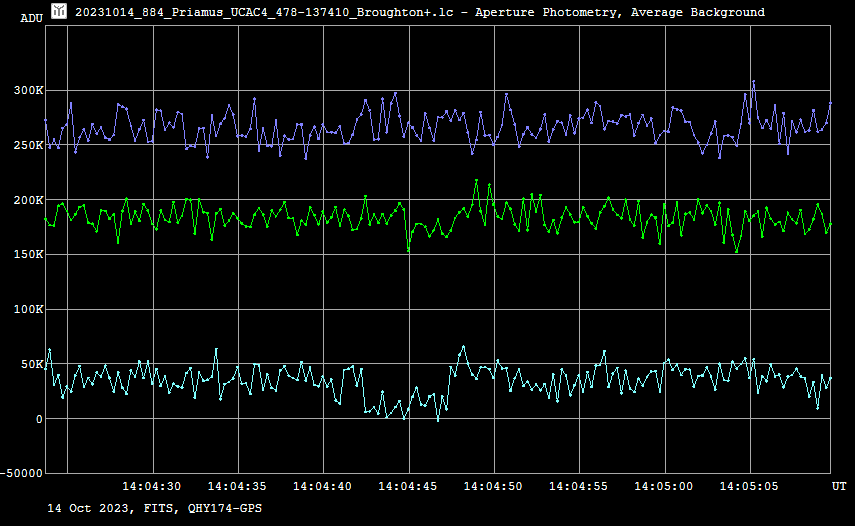Click the 14:04:50 time label
Screen dimensions: 855x526
pyautogui.click(x=493, y=486)
